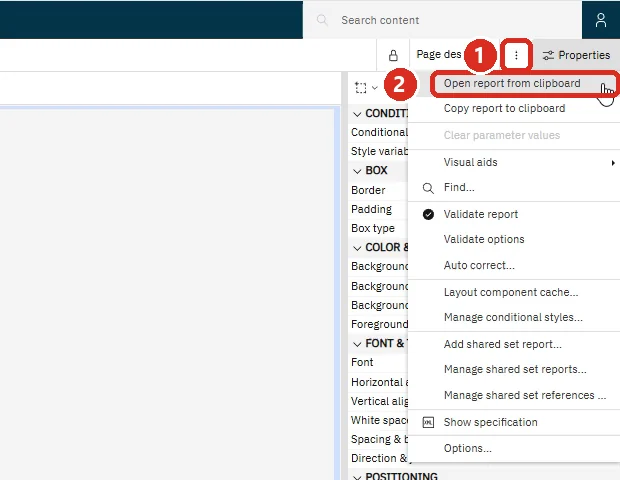Click the search magnifier icon

pos(322,20)
